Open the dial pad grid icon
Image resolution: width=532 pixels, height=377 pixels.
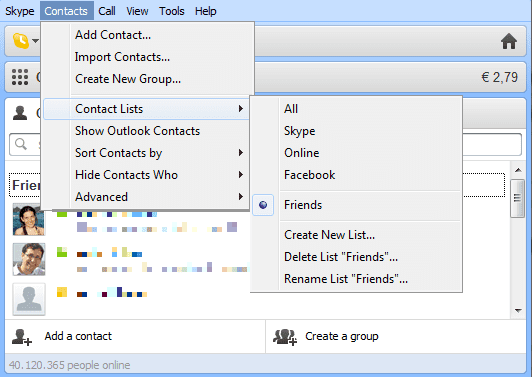[20, 77]
